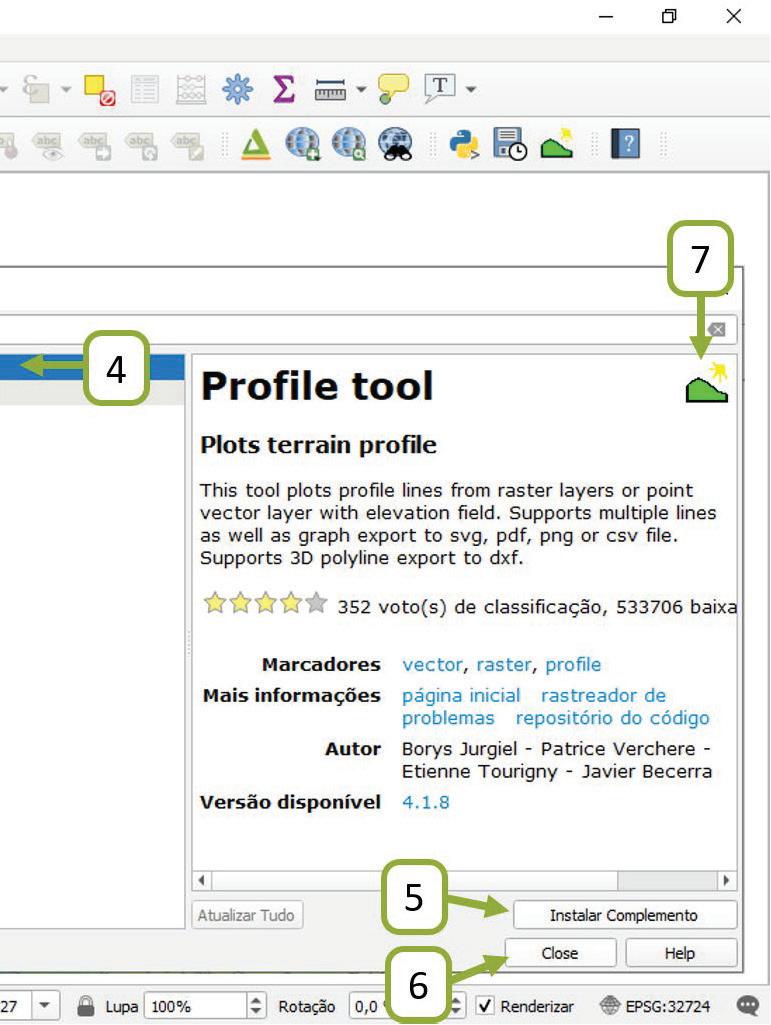Open the attribute table icon
This screenshot has width=771, height=1025.
145,89
